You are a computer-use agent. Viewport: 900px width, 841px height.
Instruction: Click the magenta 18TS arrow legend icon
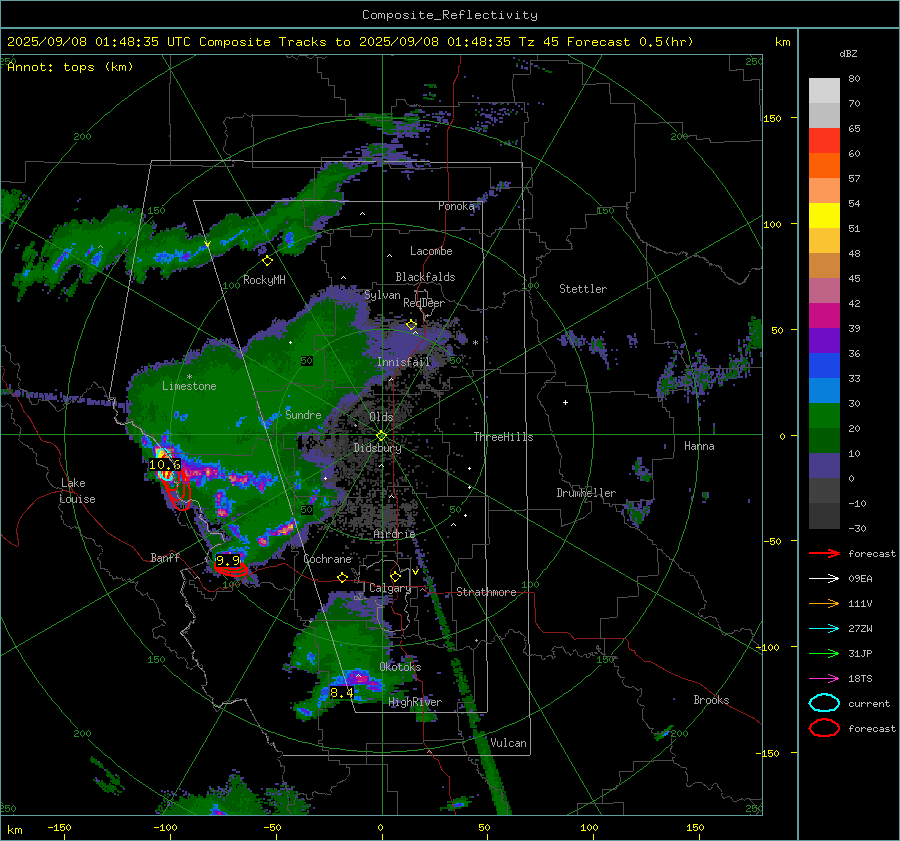click(x=824, y=679)
